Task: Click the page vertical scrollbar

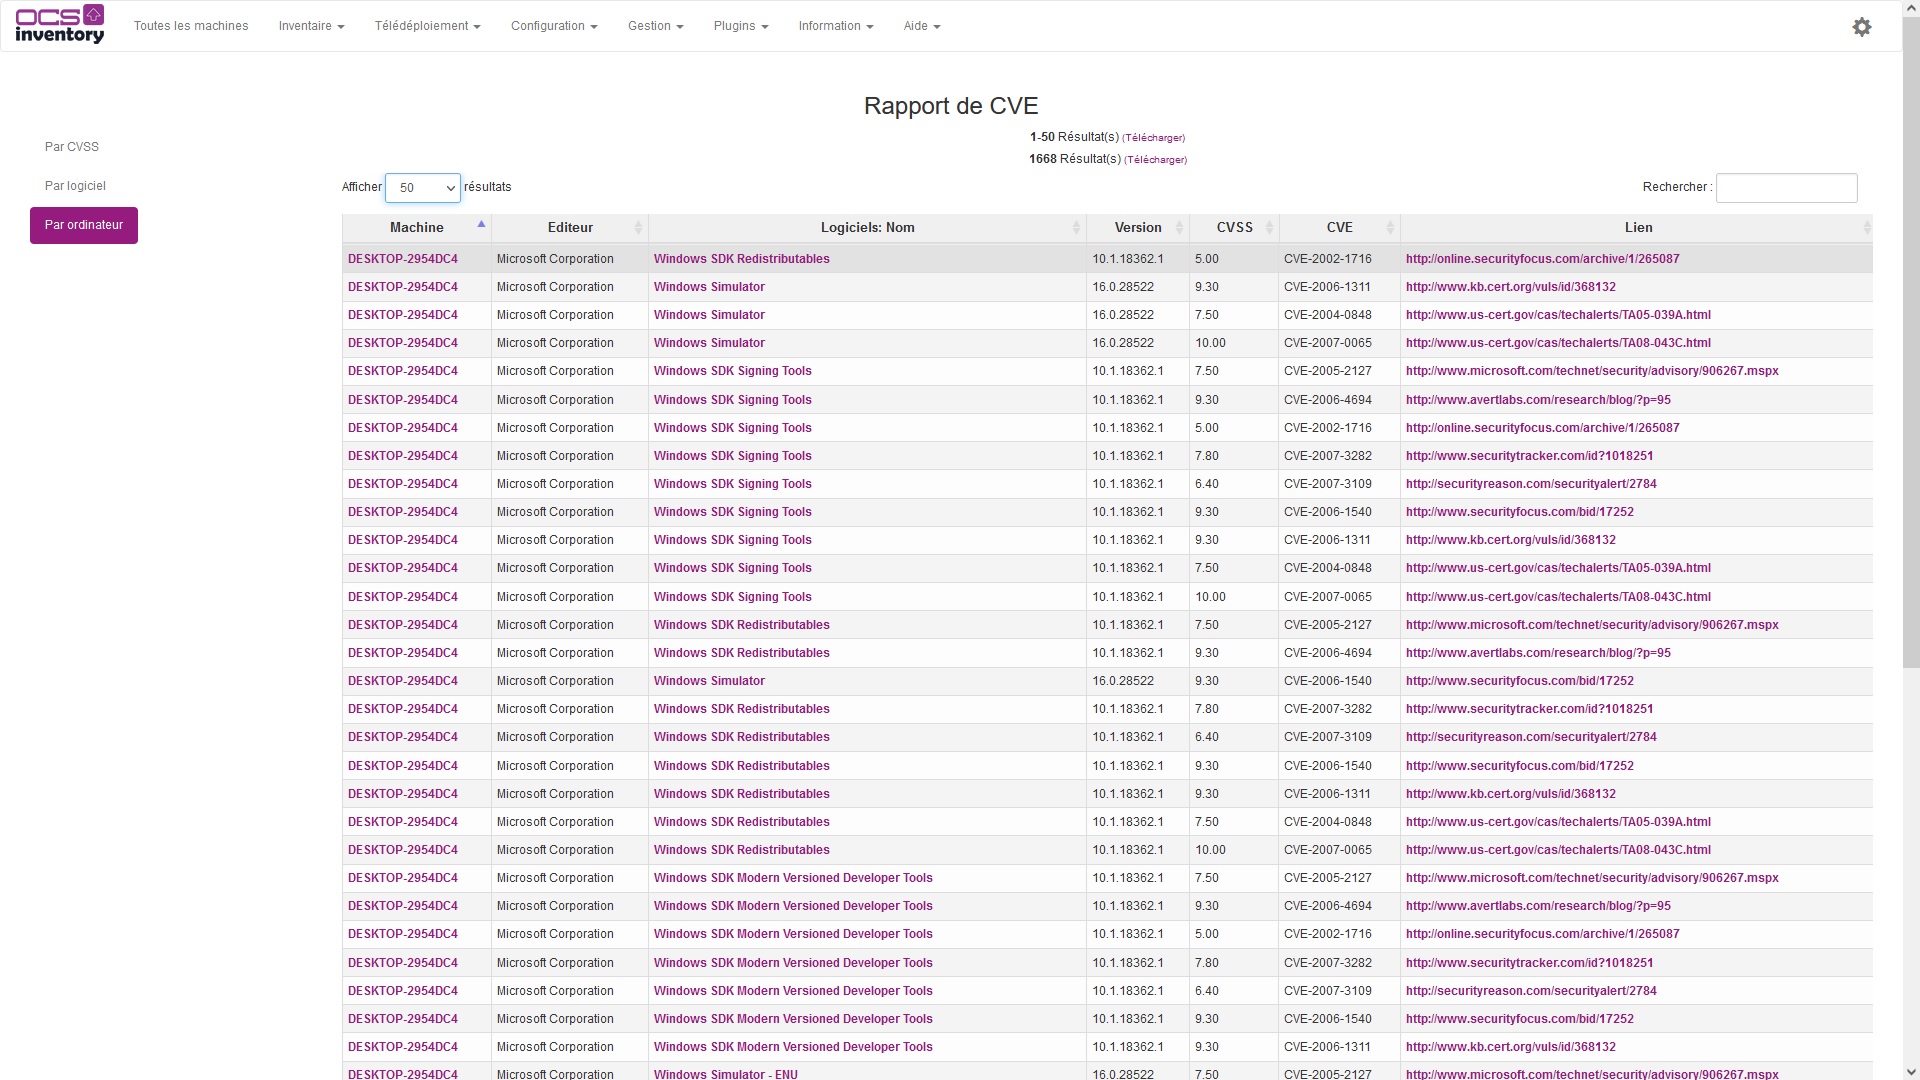Action: [1911, 340]
